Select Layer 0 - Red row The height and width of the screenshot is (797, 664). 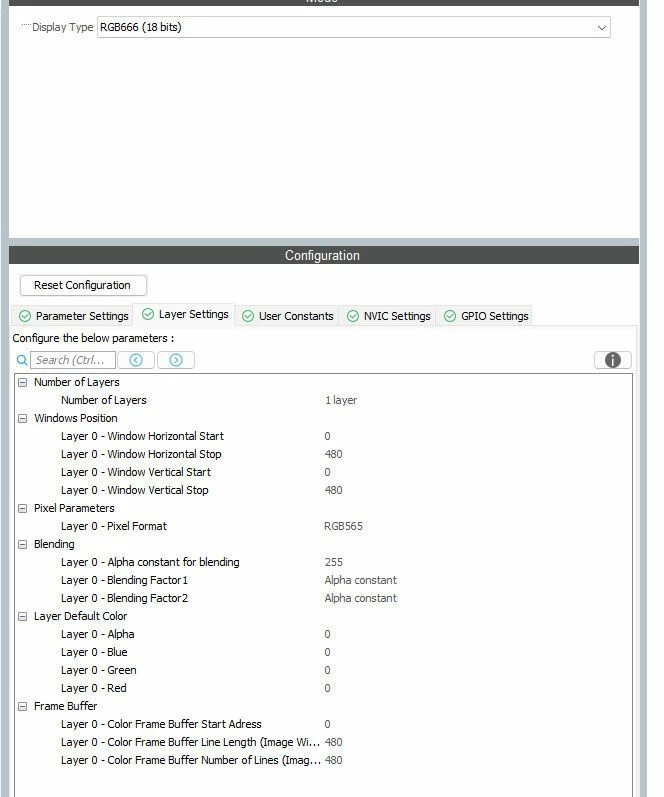tap(323, 688)
